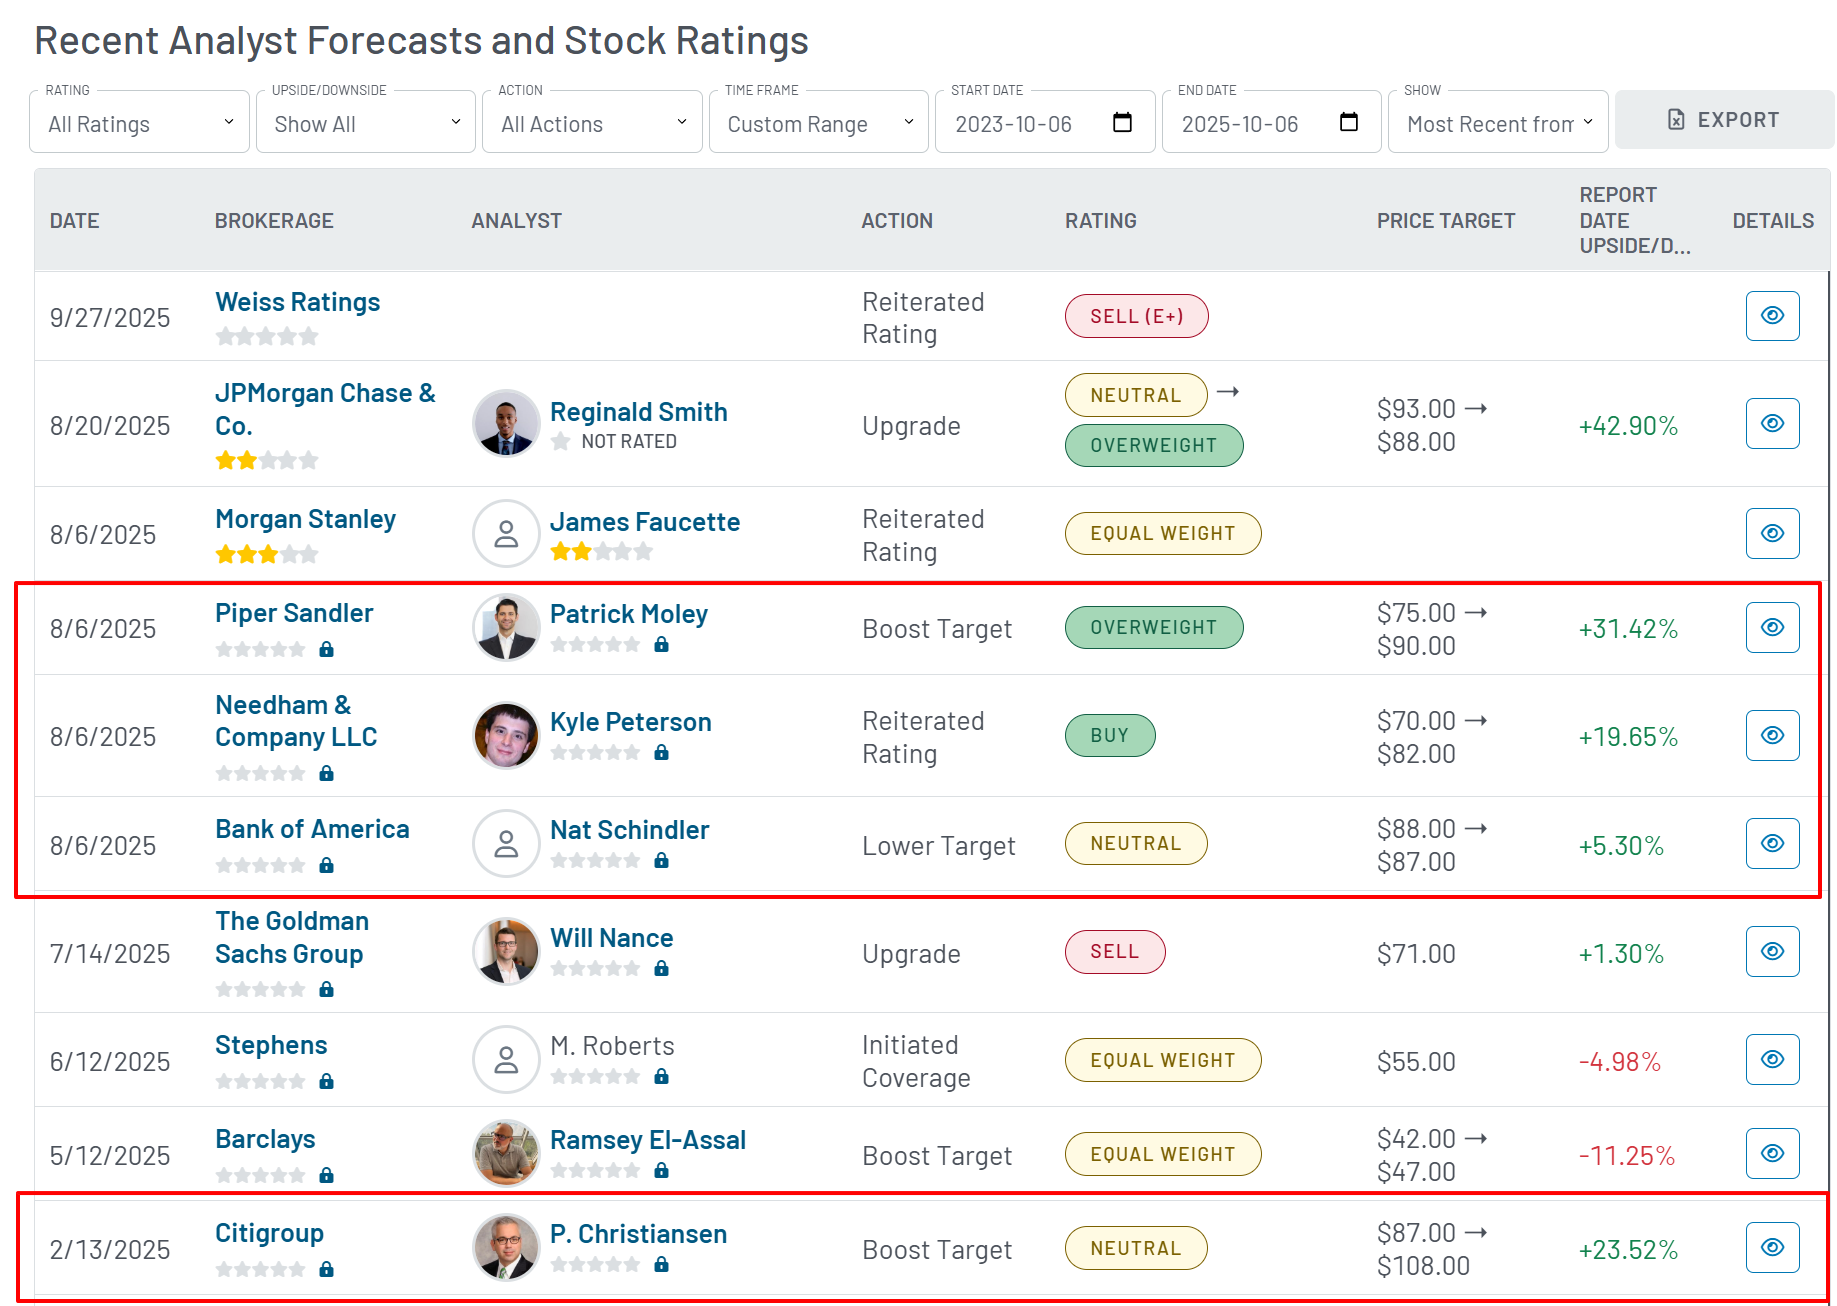Sort by Price Target column header
This screenshot has height=1306, width=1837.
[x=1446, y=221]
